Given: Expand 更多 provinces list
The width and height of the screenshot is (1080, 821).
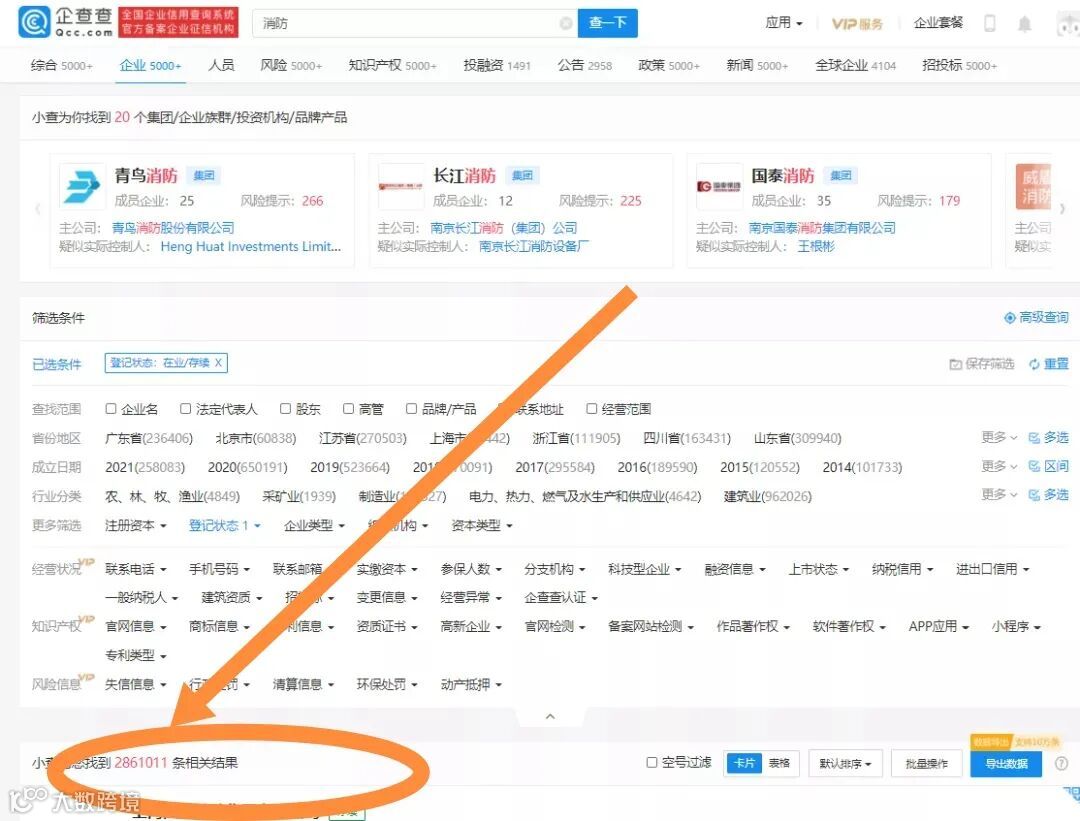Looking at the screenshot, I should click(x=999, y=437).
